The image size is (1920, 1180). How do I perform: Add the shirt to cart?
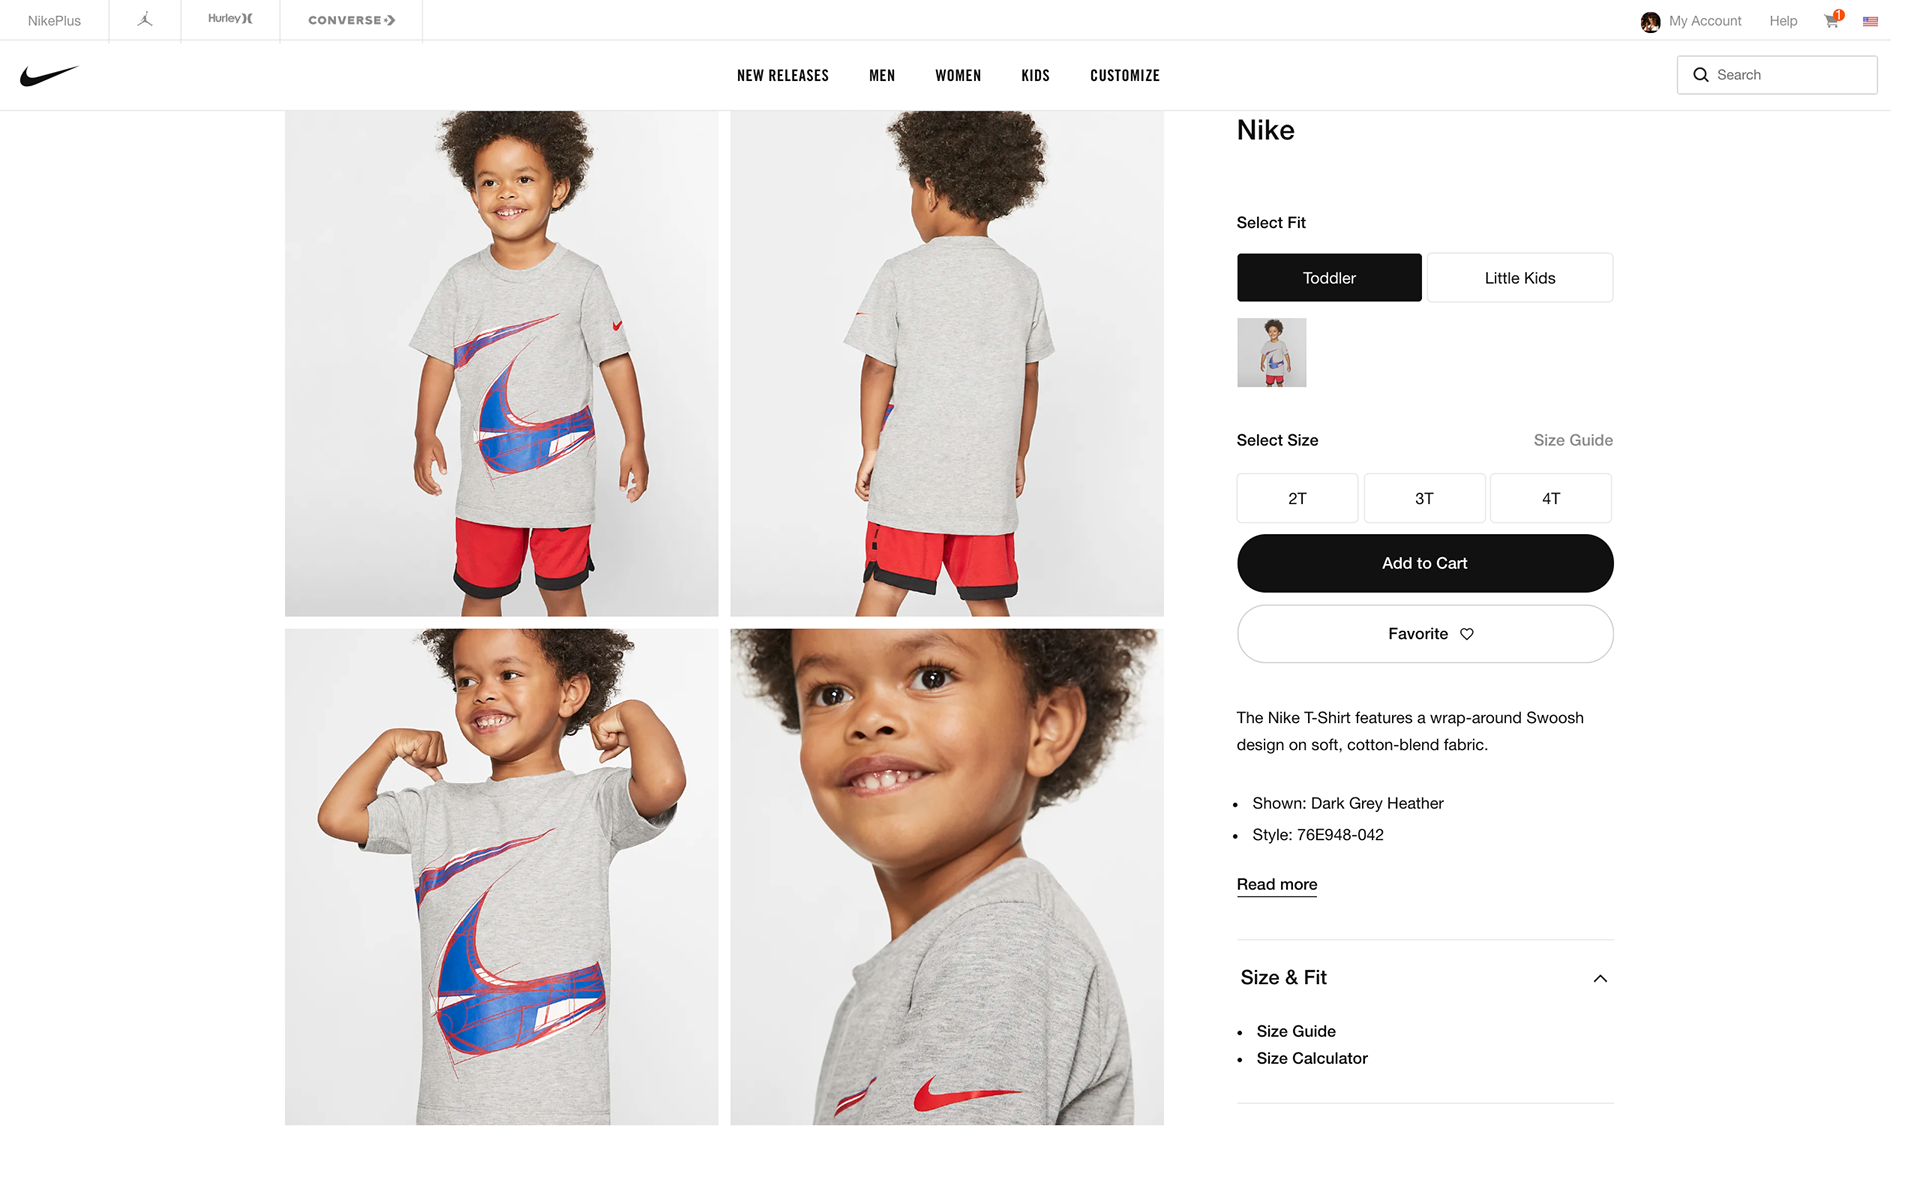(1425, 563)
